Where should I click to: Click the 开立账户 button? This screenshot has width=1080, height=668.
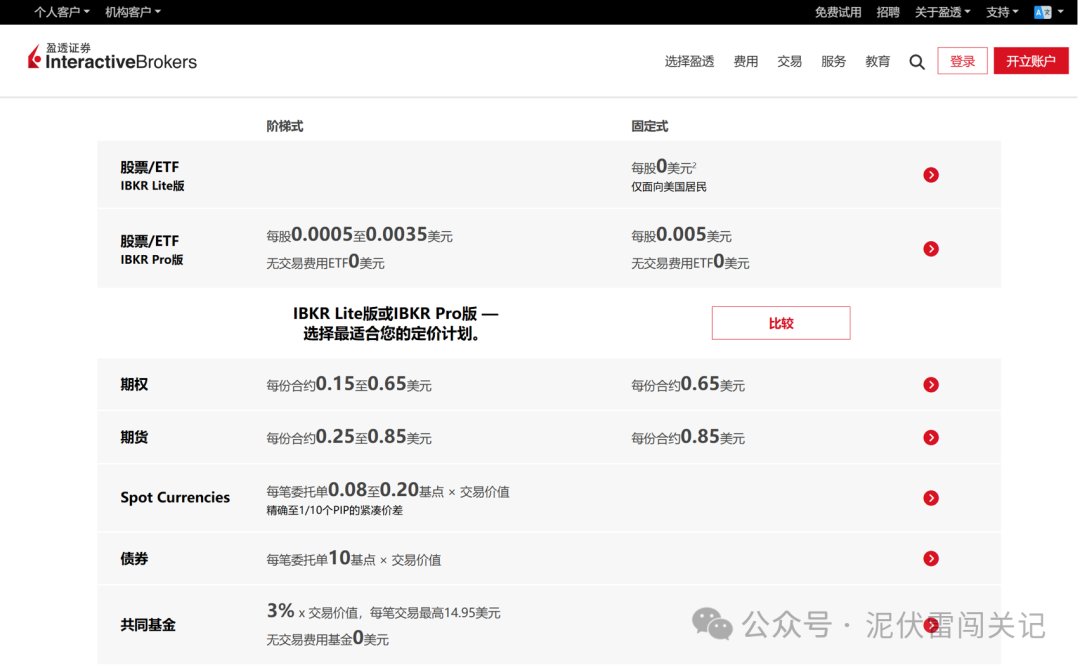tap(1030, 61)
